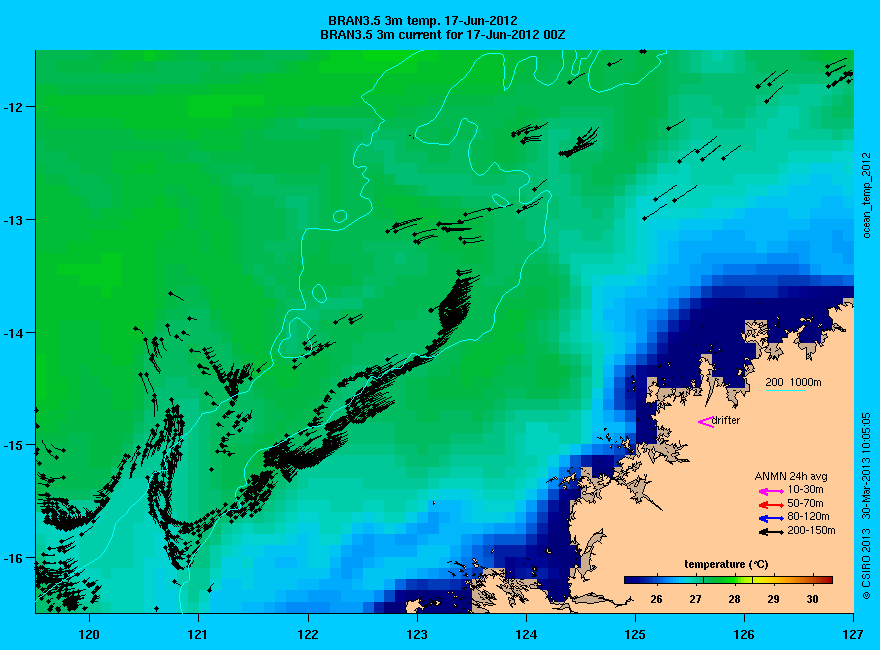Click the colorbar tick label 26
The height and width of the screenshot is (650, 880).
coord(656,599)
